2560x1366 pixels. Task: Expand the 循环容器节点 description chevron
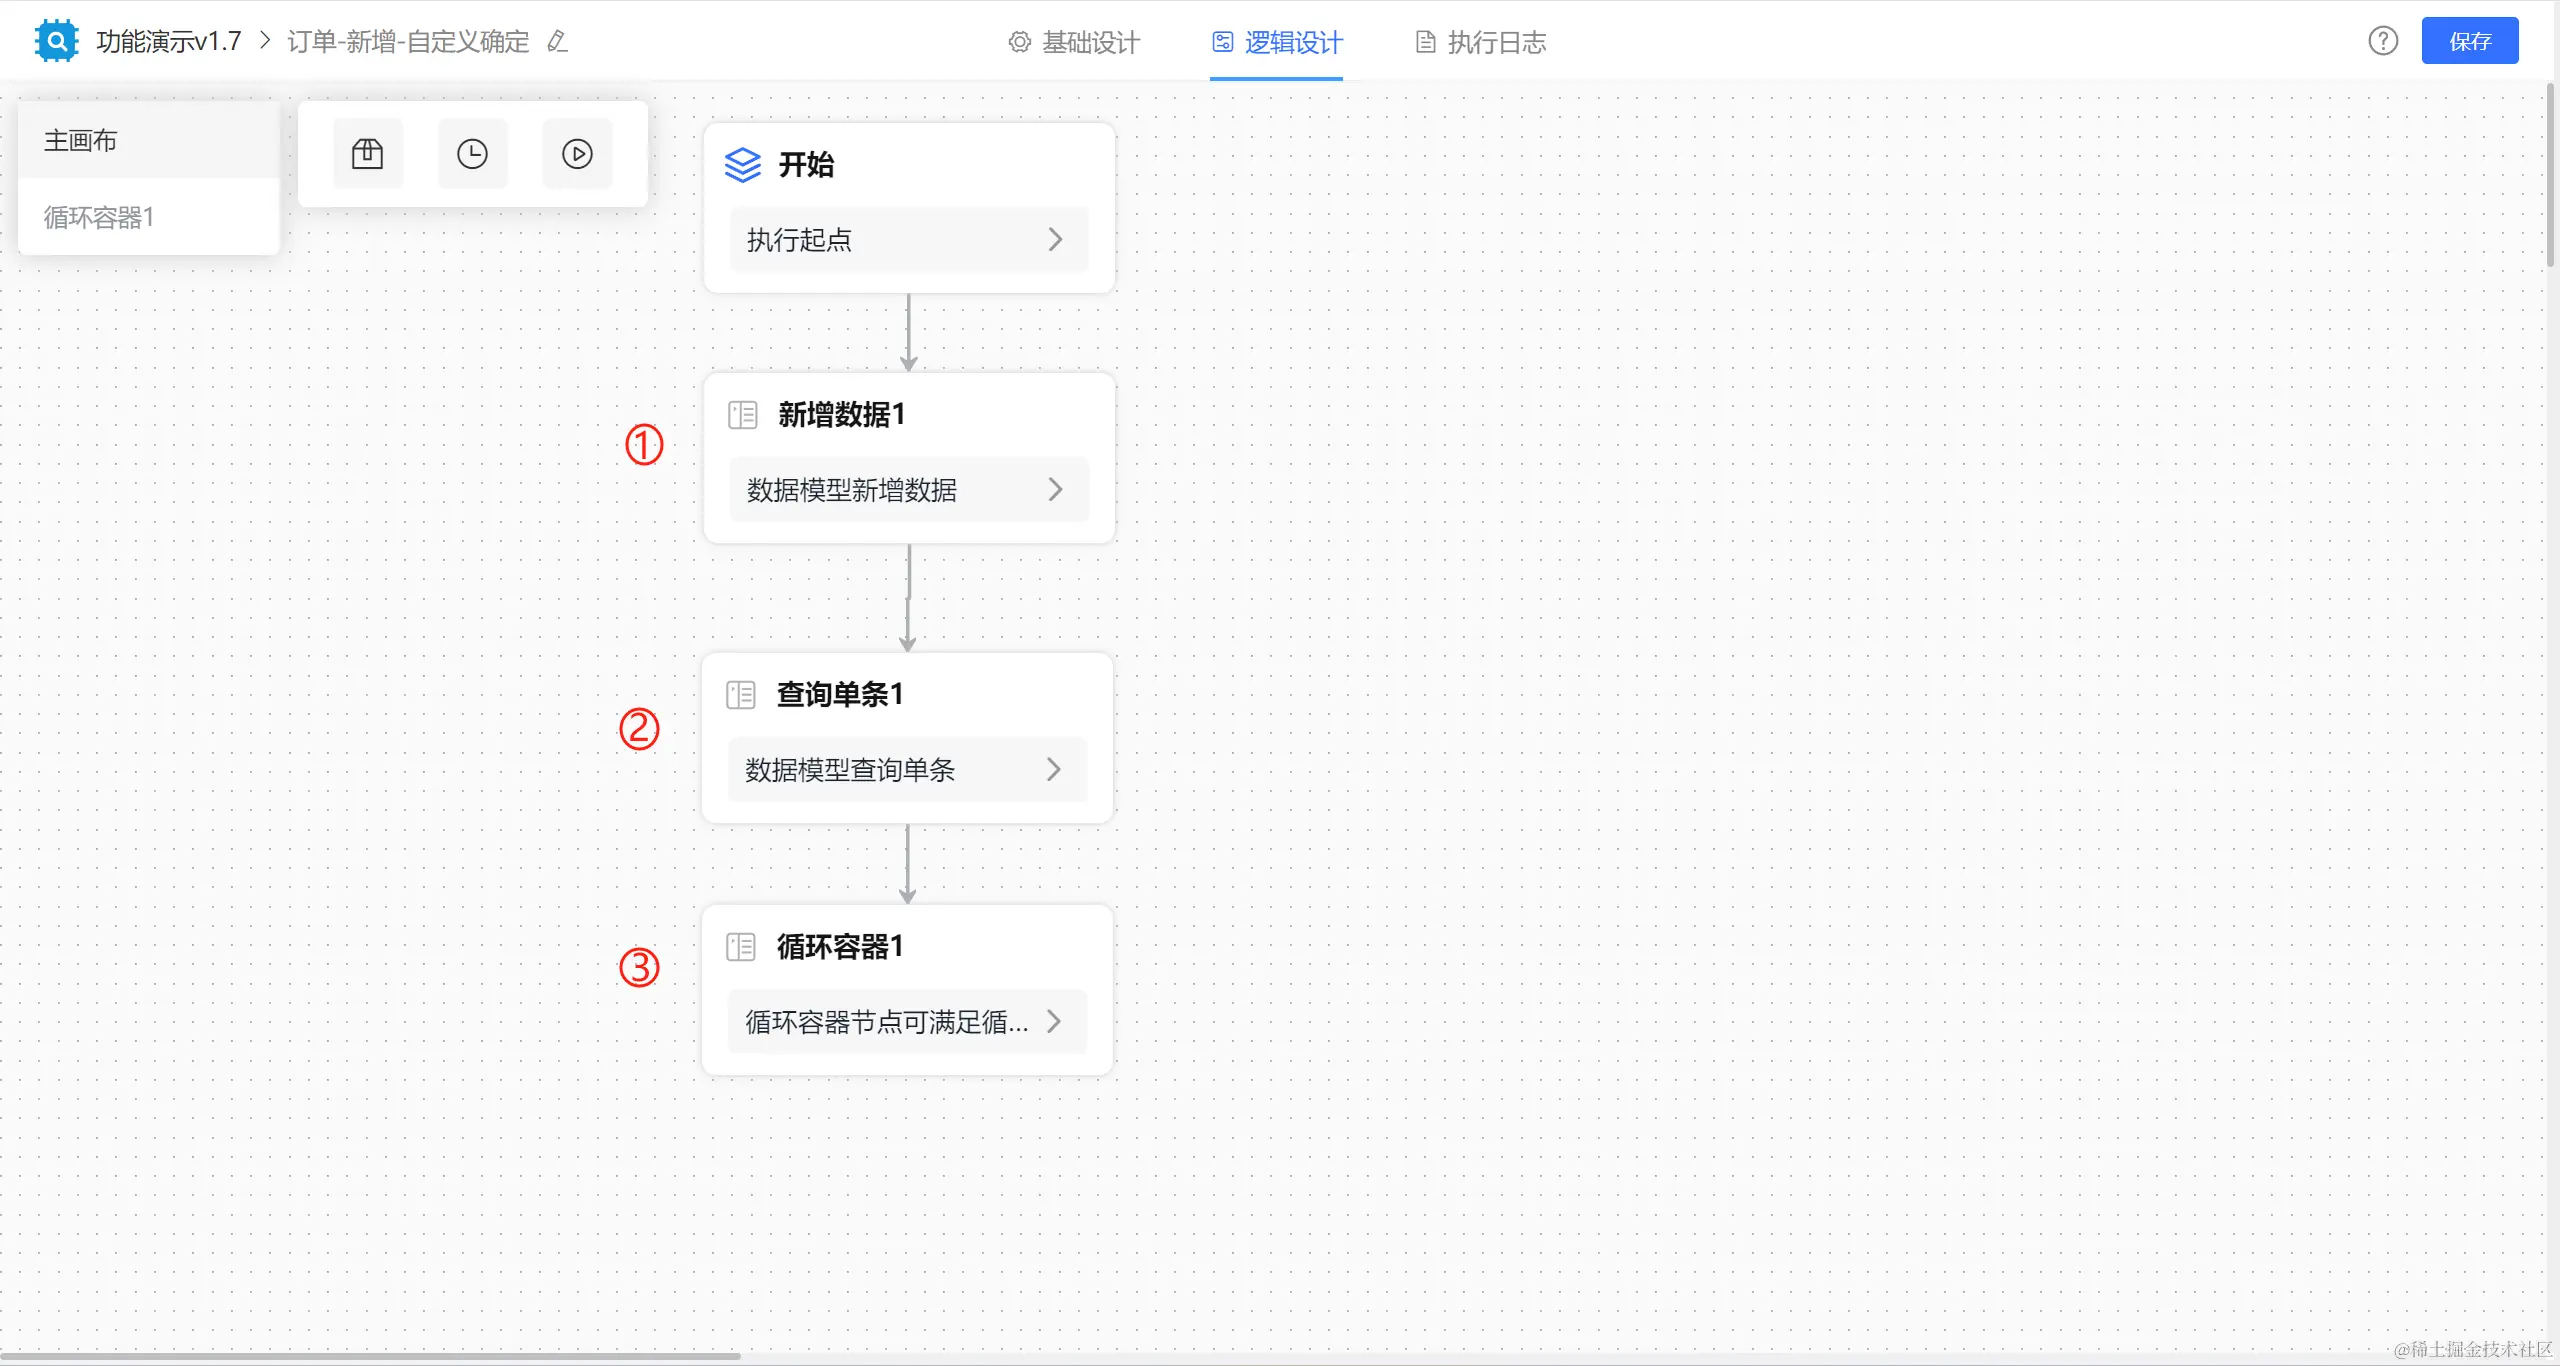[1053, 1022]
